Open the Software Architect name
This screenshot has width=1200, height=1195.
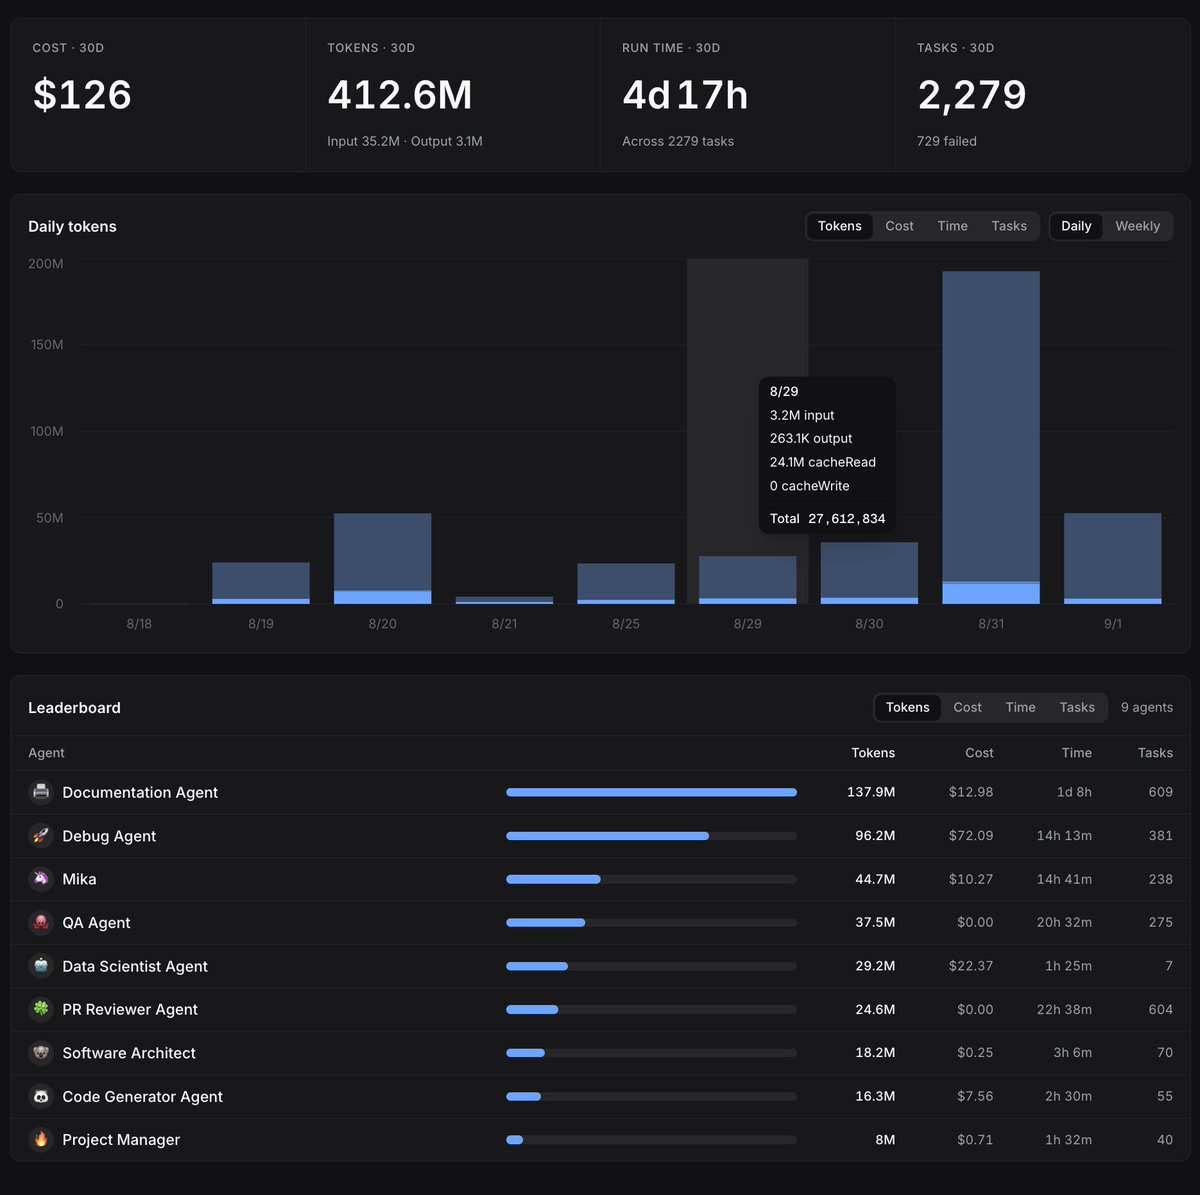pos(129,1053)
